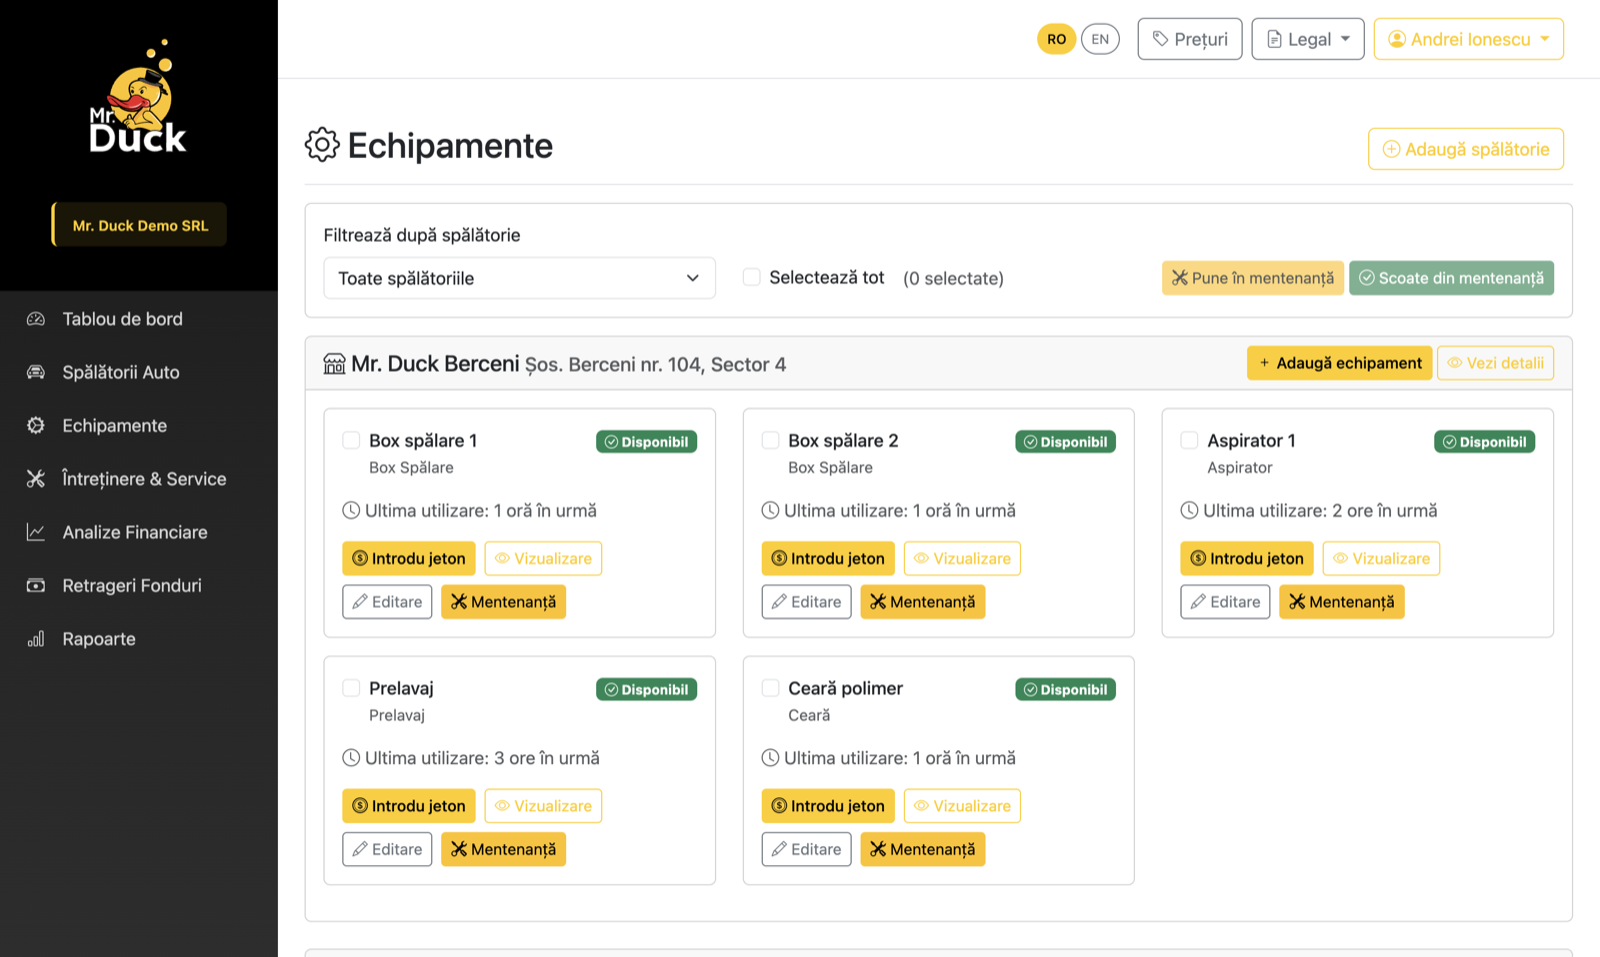Click the large gear icon beside Echipamente heading
Screen dimensions: 1600x957
click(322, 145)
